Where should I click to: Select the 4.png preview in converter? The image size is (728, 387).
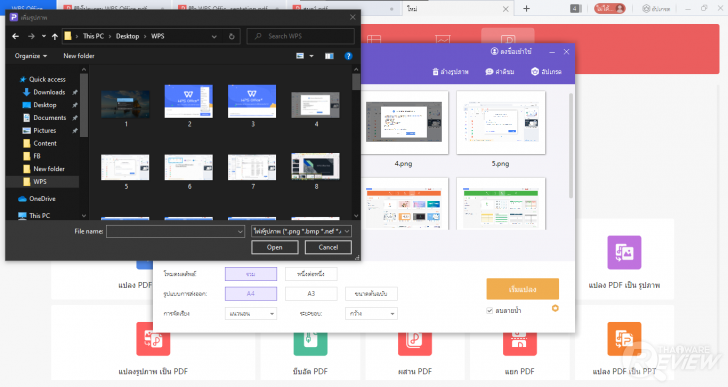click(404, 123)
